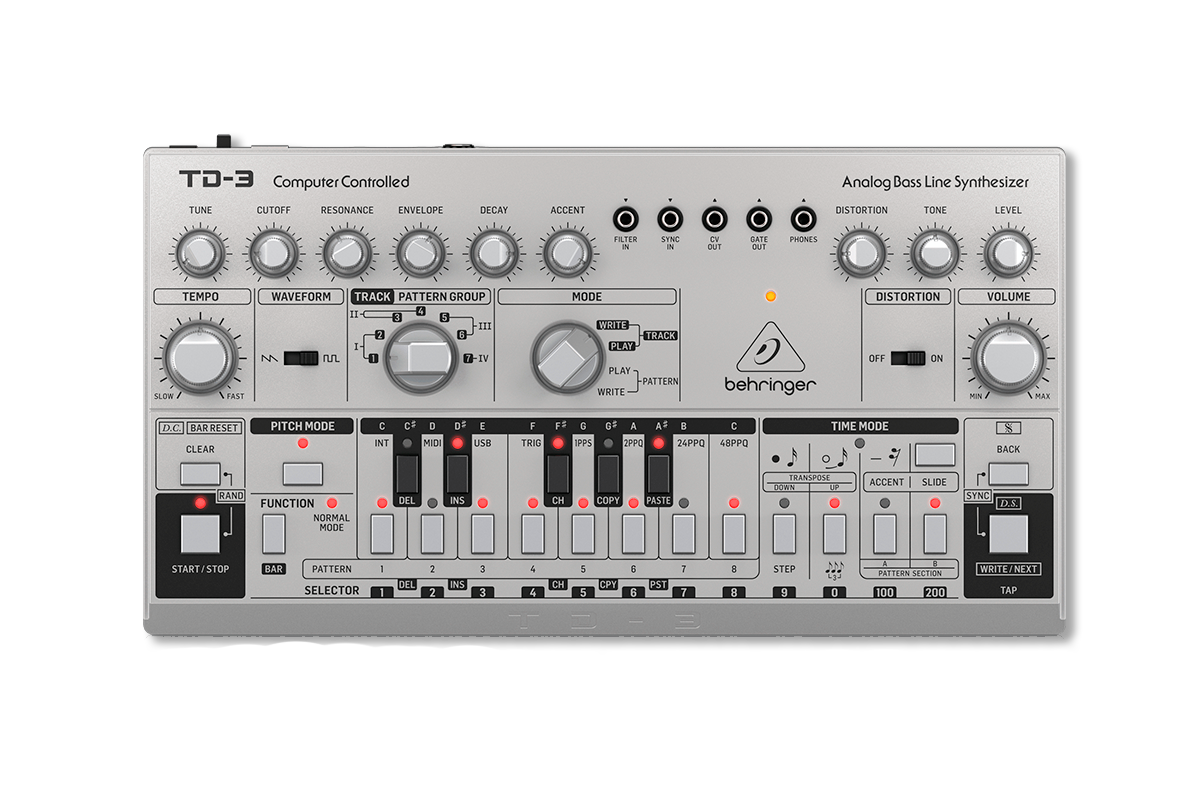This screenshot has height=800, width=1200.
Task: Toggle the Distortion OFF/ON switch
Action: pos(908,358)
